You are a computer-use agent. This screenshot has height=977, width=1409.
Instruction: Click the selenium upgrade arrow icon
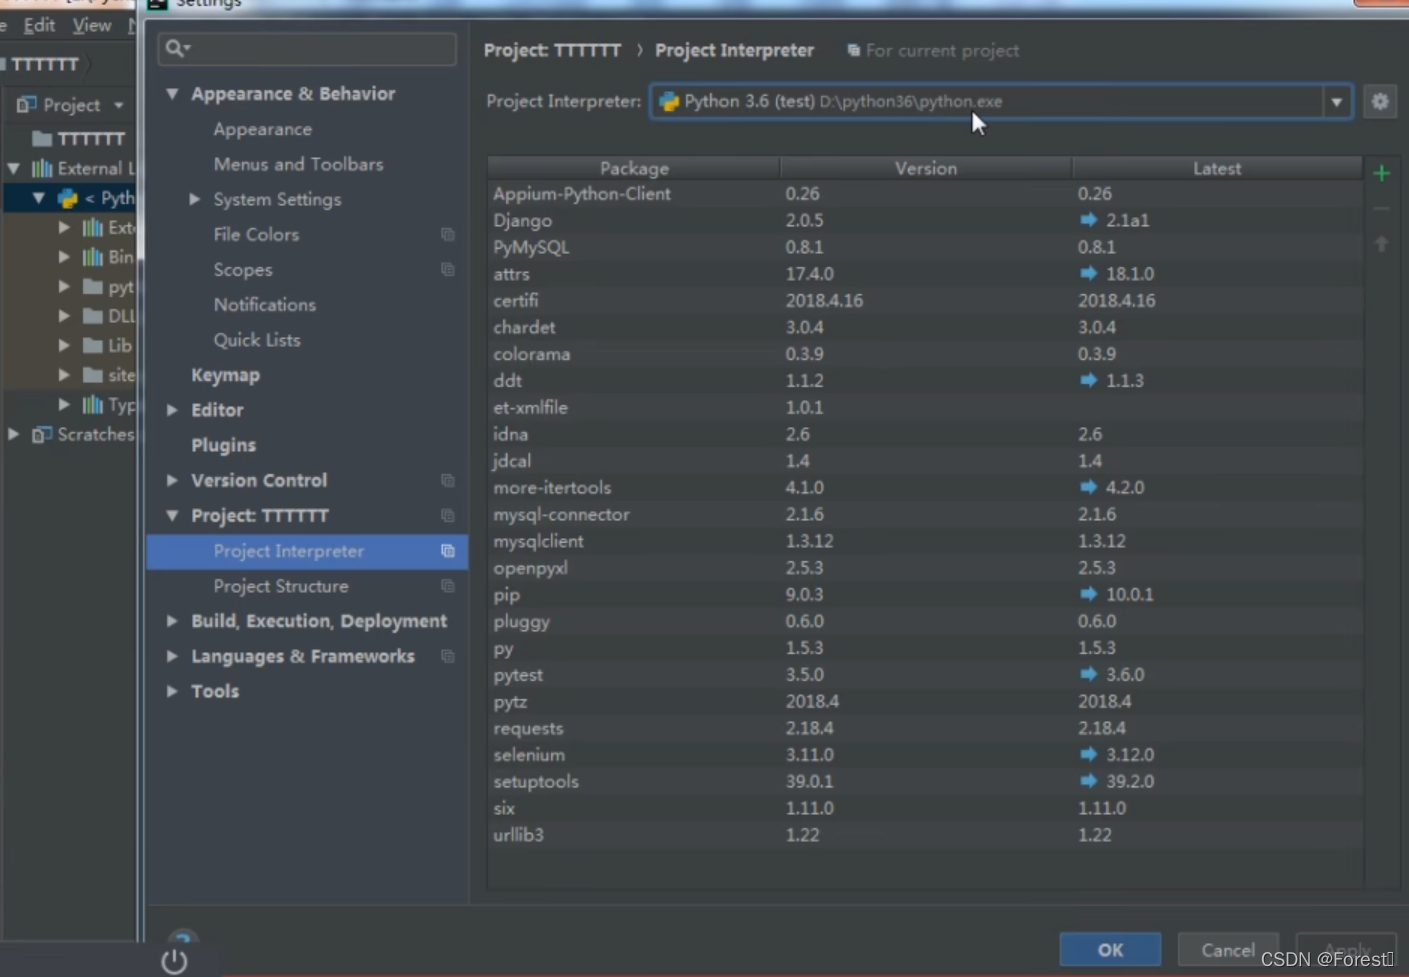coord(1088,754)
